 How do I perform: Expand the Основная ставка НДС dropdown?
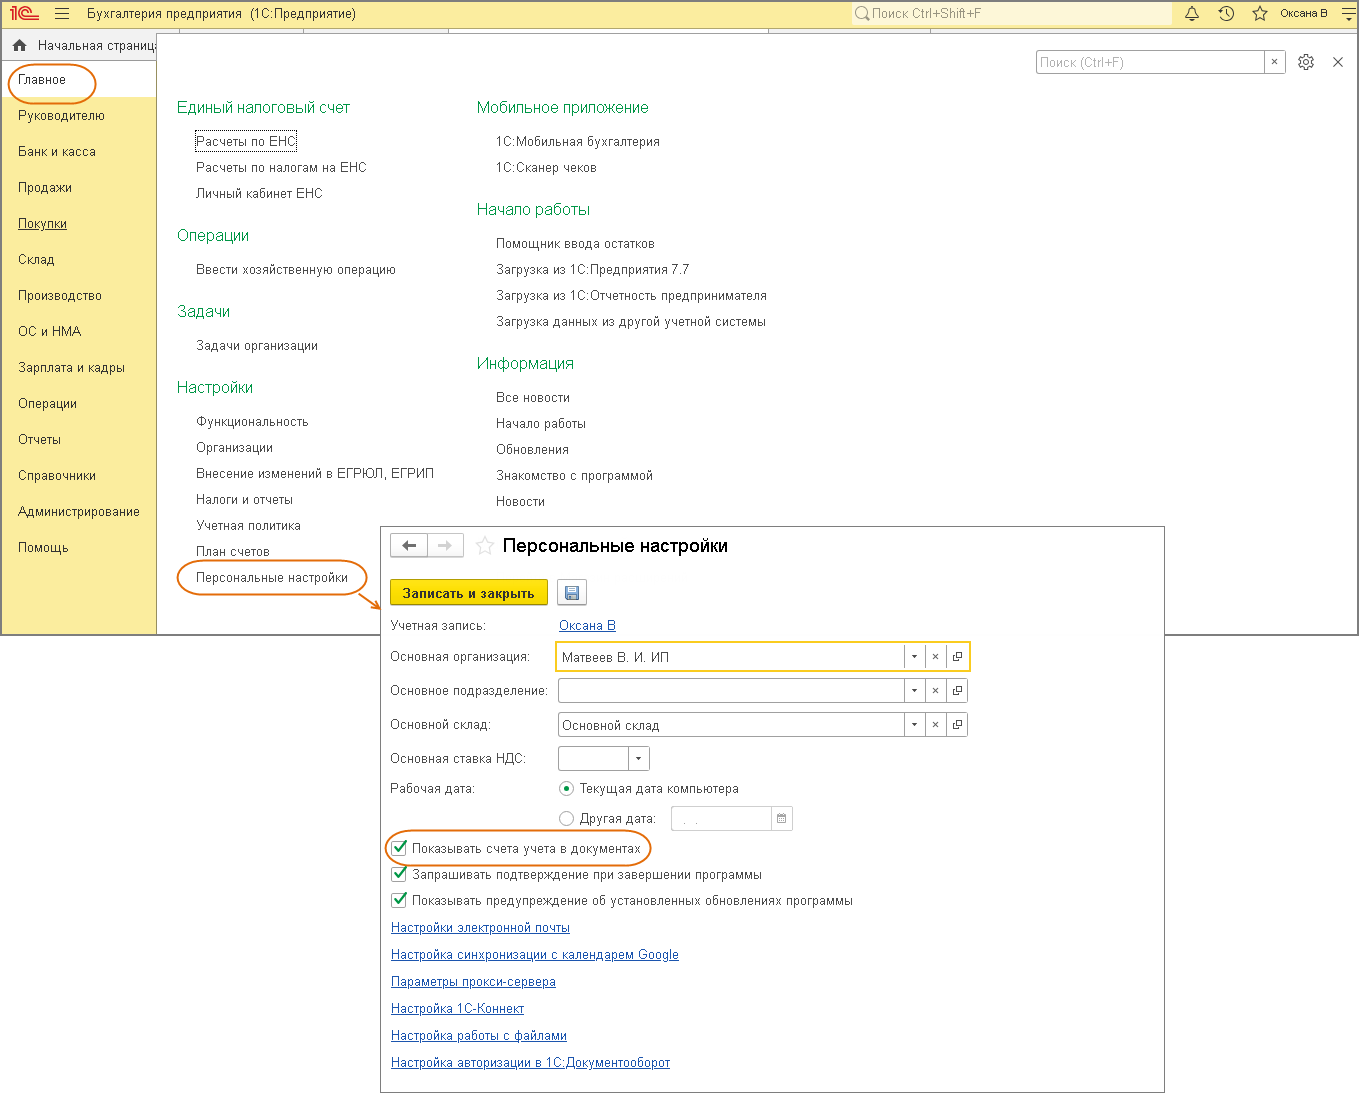[x=639, y=759]
